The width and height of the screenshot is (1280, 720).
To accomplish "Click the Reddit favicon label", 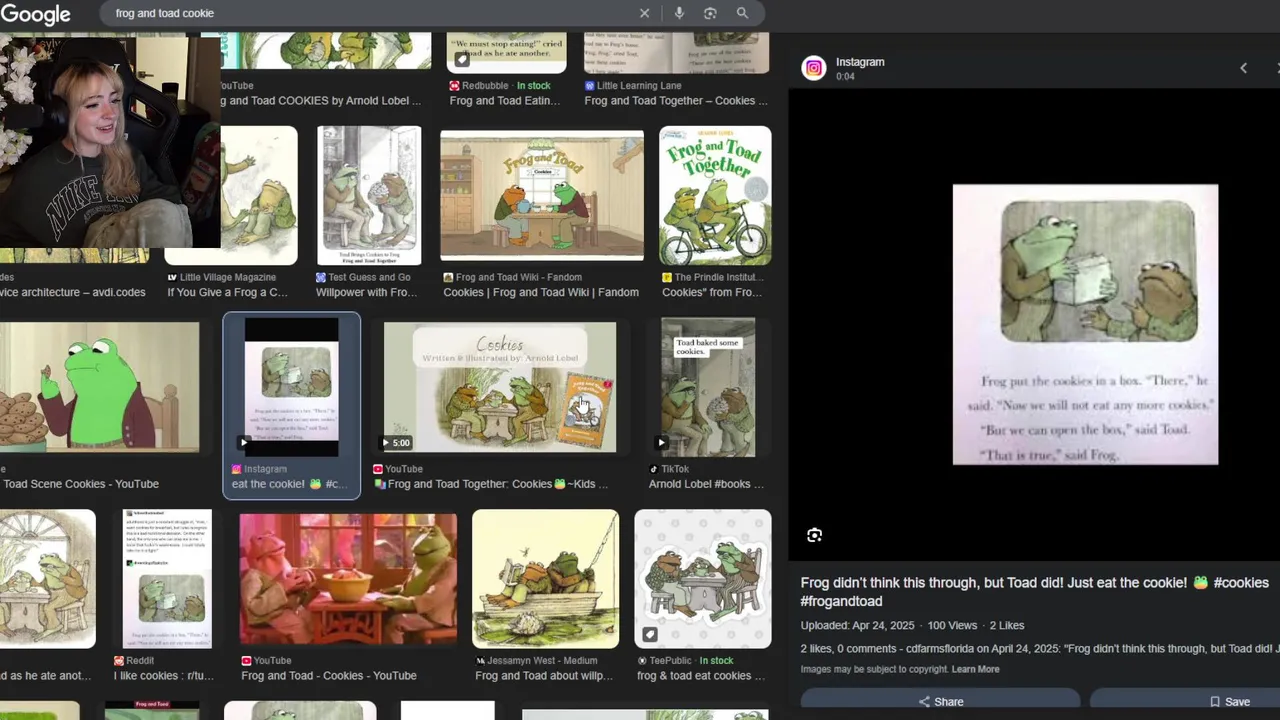I will [134, 661].
